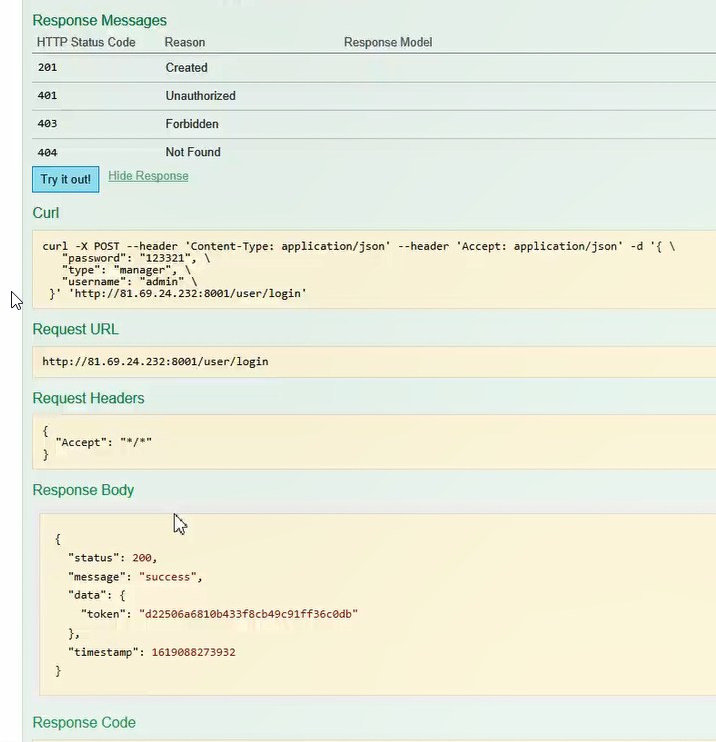Image resolution: width=716 pixels, height=742 pixels.
Task: Click the HTTP Status Code column header
Action: click(86, 42)
